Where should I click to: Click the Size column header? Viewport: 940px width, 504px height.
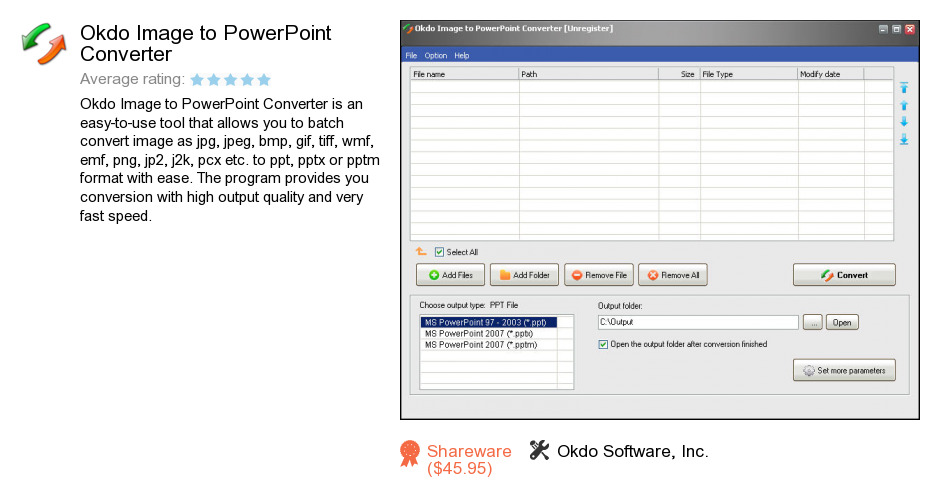(x=679, y=74)
